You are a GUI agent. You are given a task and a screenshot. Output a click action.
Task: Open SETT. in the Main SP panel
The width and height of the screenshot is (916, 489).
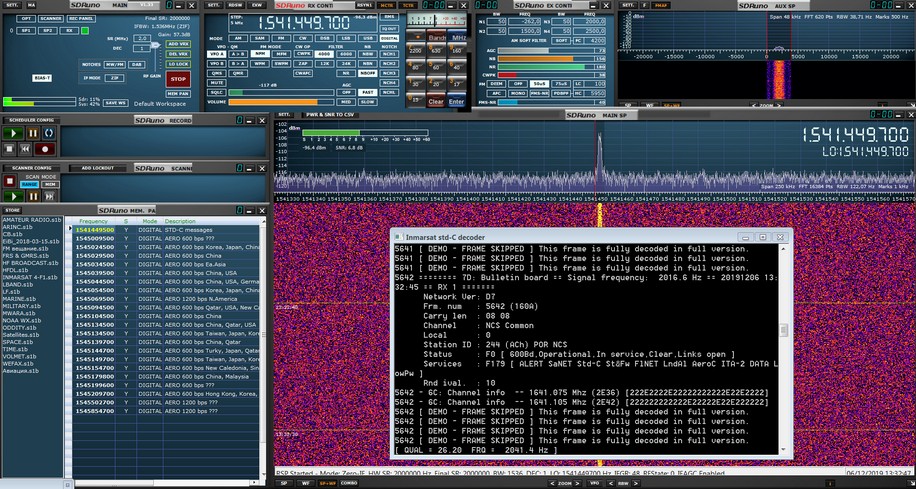[283, 115]
